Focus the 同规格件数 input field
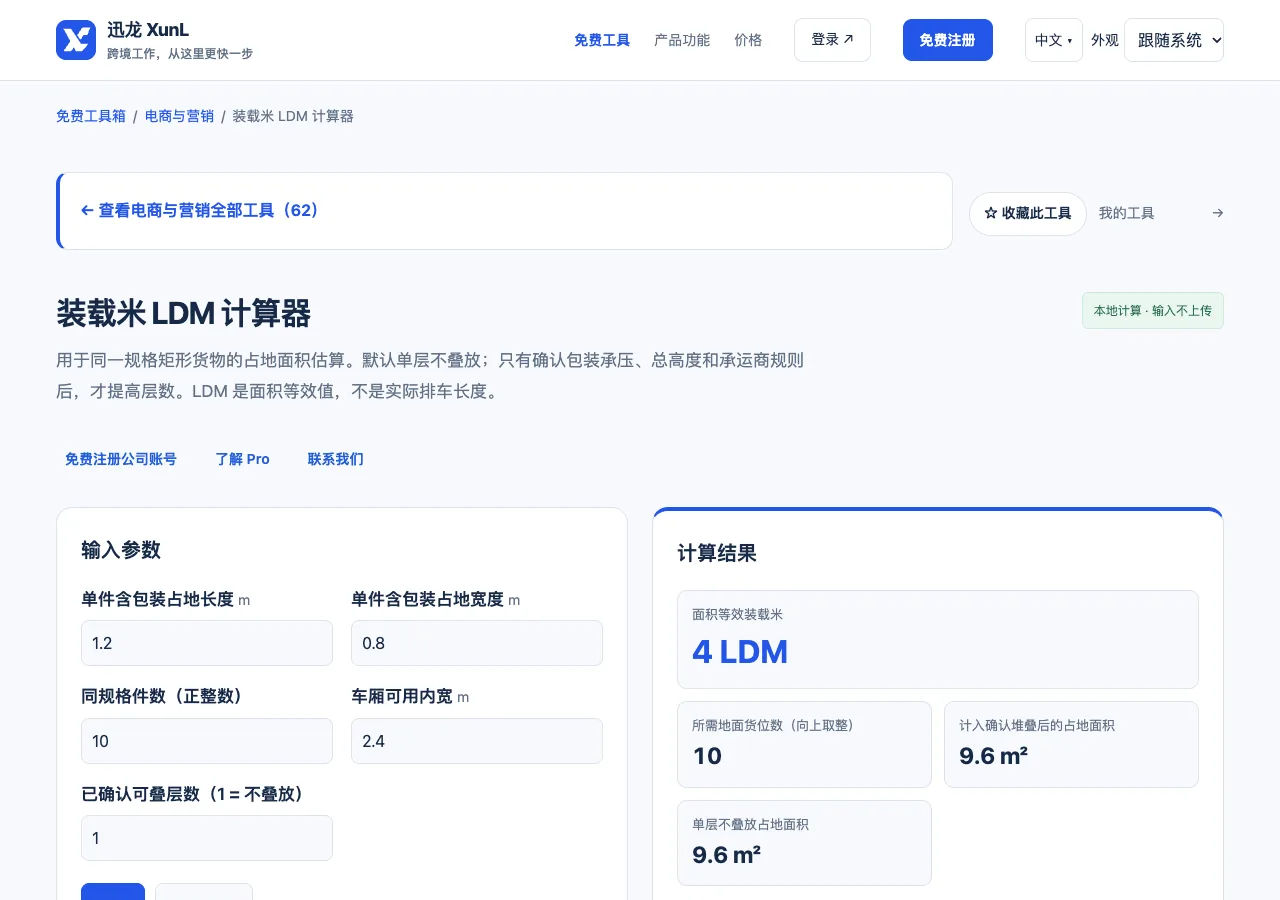Image resolution: width=1280 pixels, height=900 pixels. 207,741
